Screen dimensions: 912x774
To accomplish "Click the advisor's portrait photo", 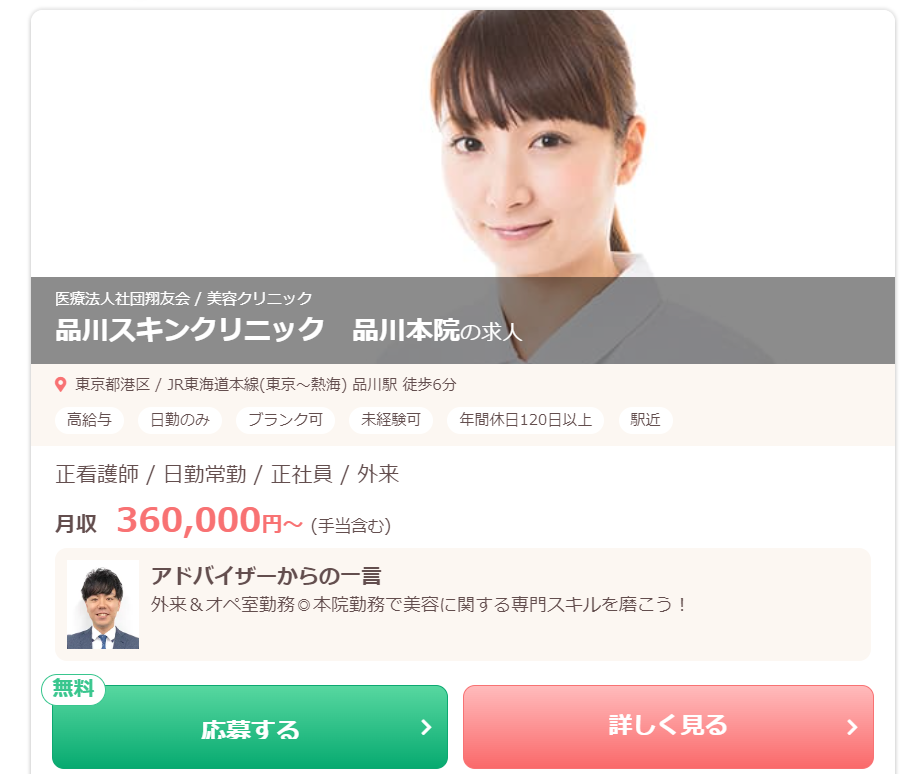I will [103, 604].
